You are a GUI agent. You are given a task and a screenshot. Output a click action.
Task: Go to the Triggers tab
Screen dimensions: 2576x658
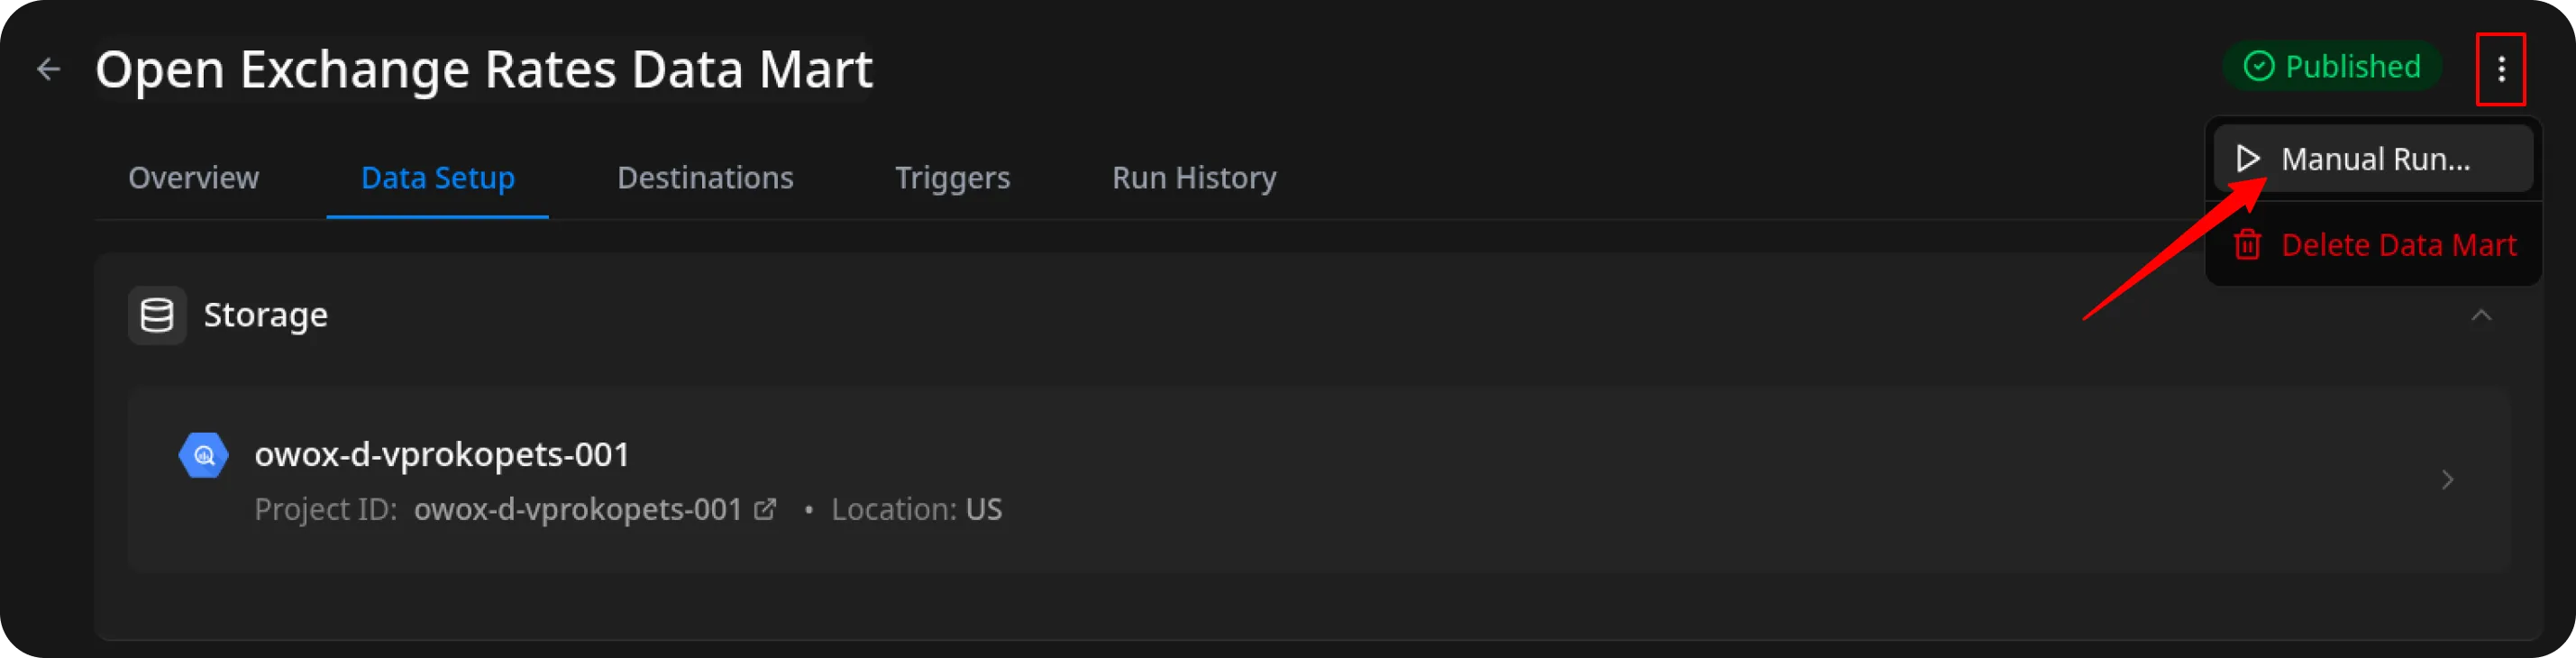coord(952,178)
